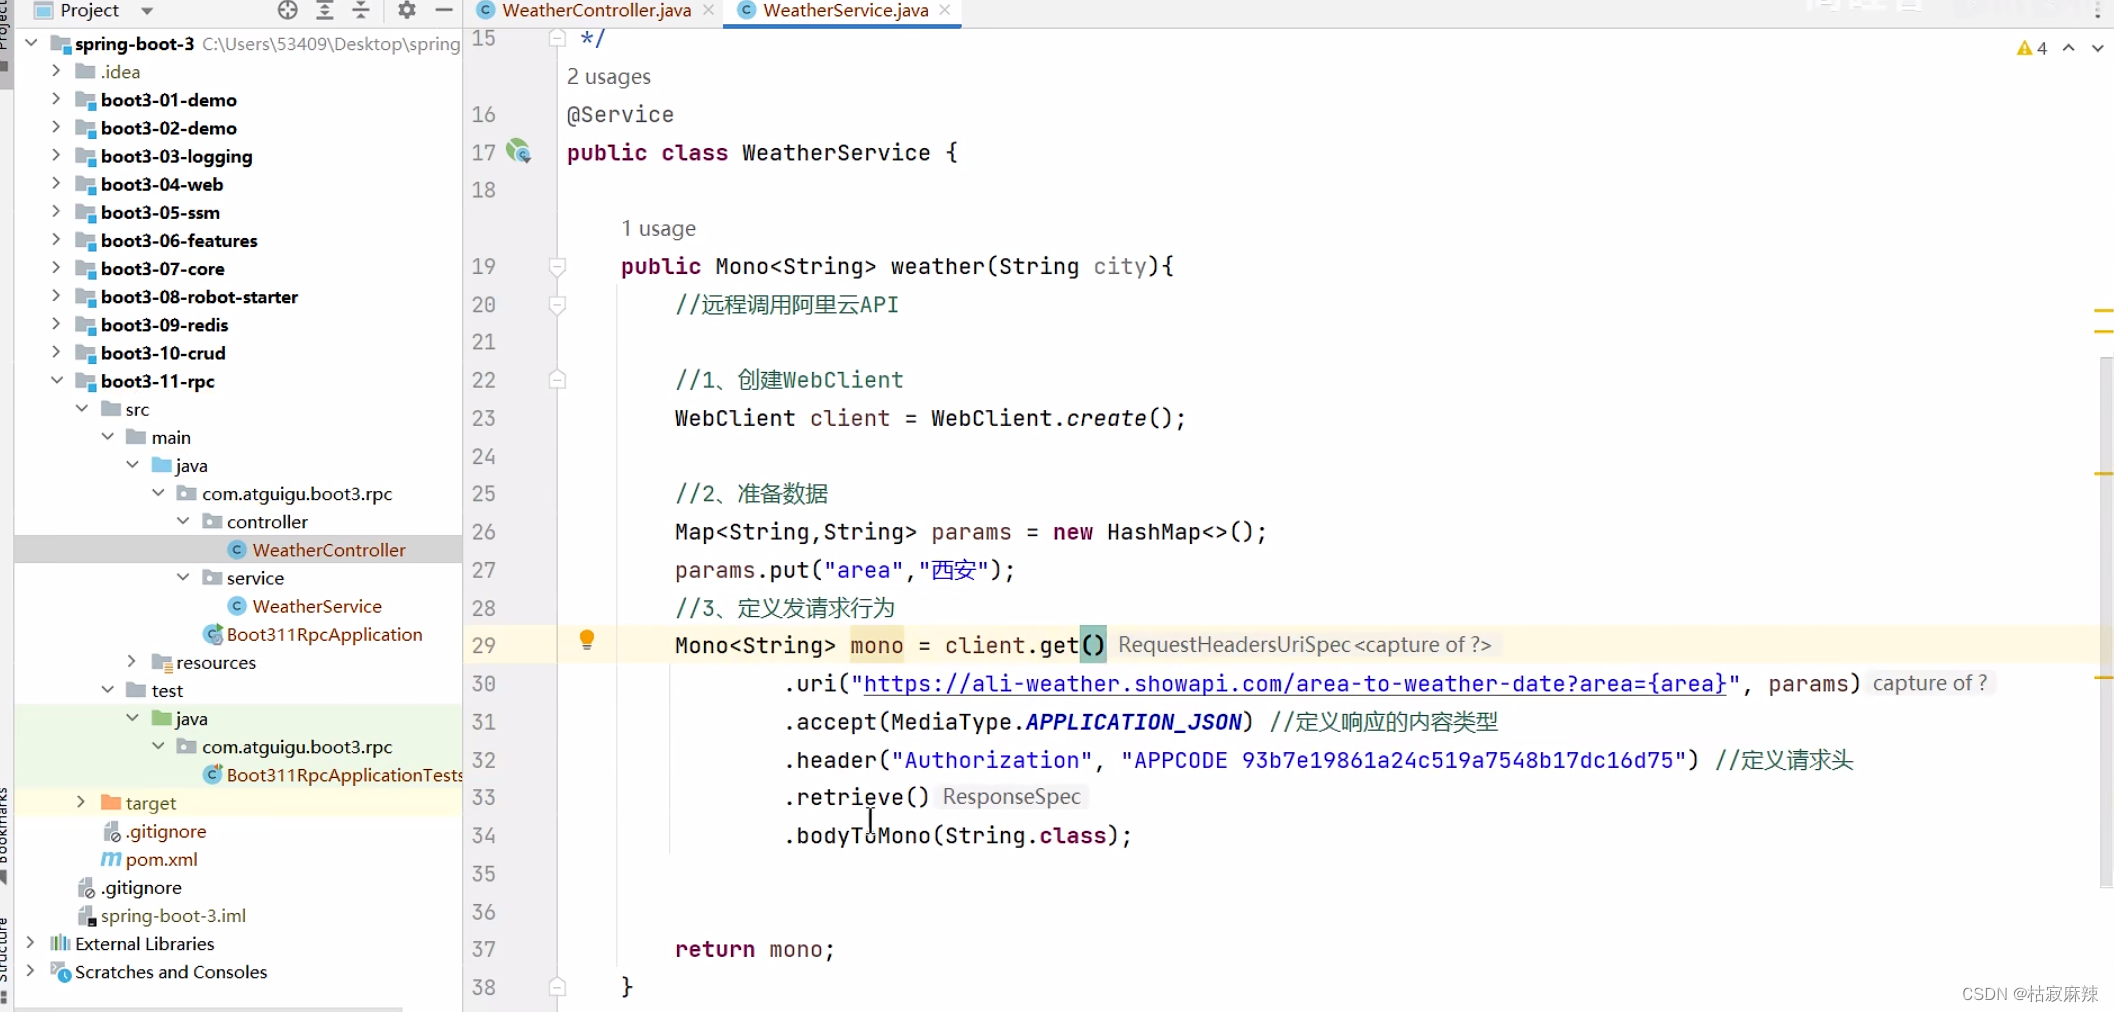Click the '2 usages' hint above WeatherService
This screenshot has height=1012, width=2114.
pos(608,76)
